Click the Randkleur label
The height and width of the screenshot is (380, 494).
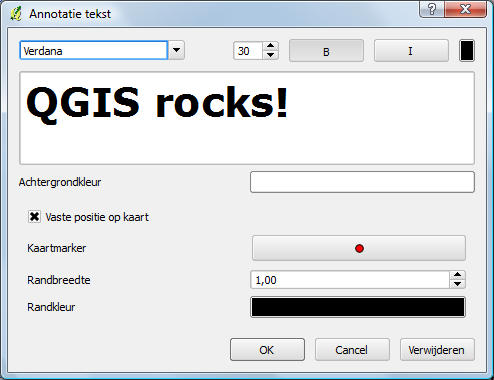click(x=51, y=307)
